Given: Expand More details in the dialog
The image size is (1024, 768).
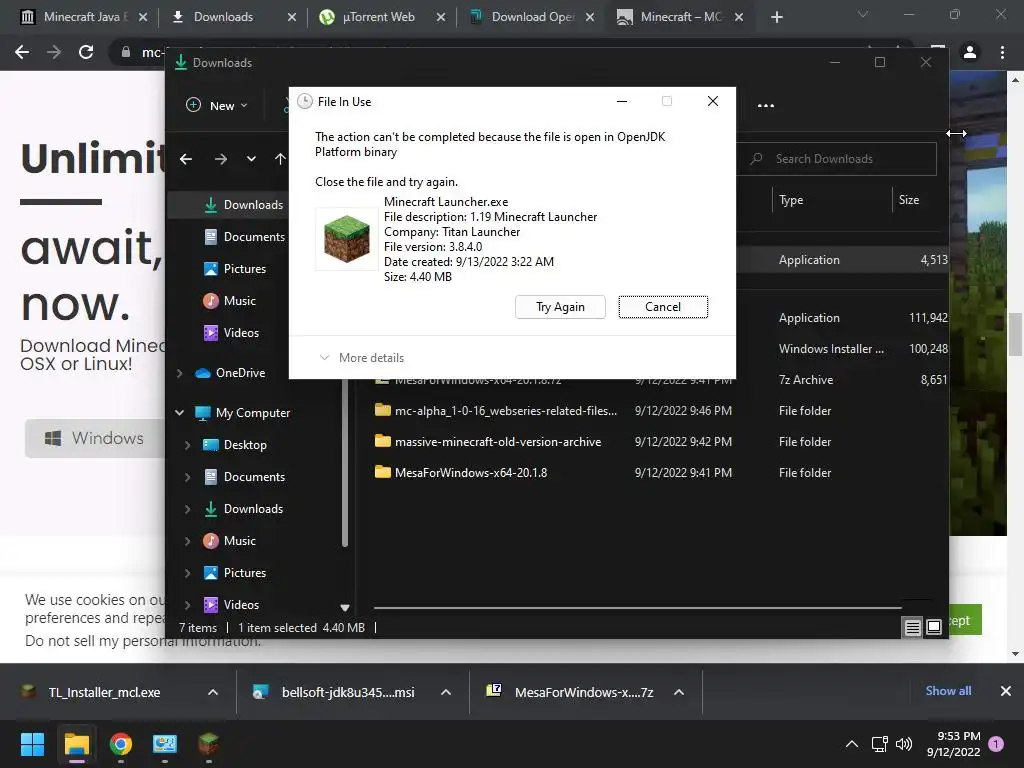Looking at the screenshot, I should click(x=361, y=358).
